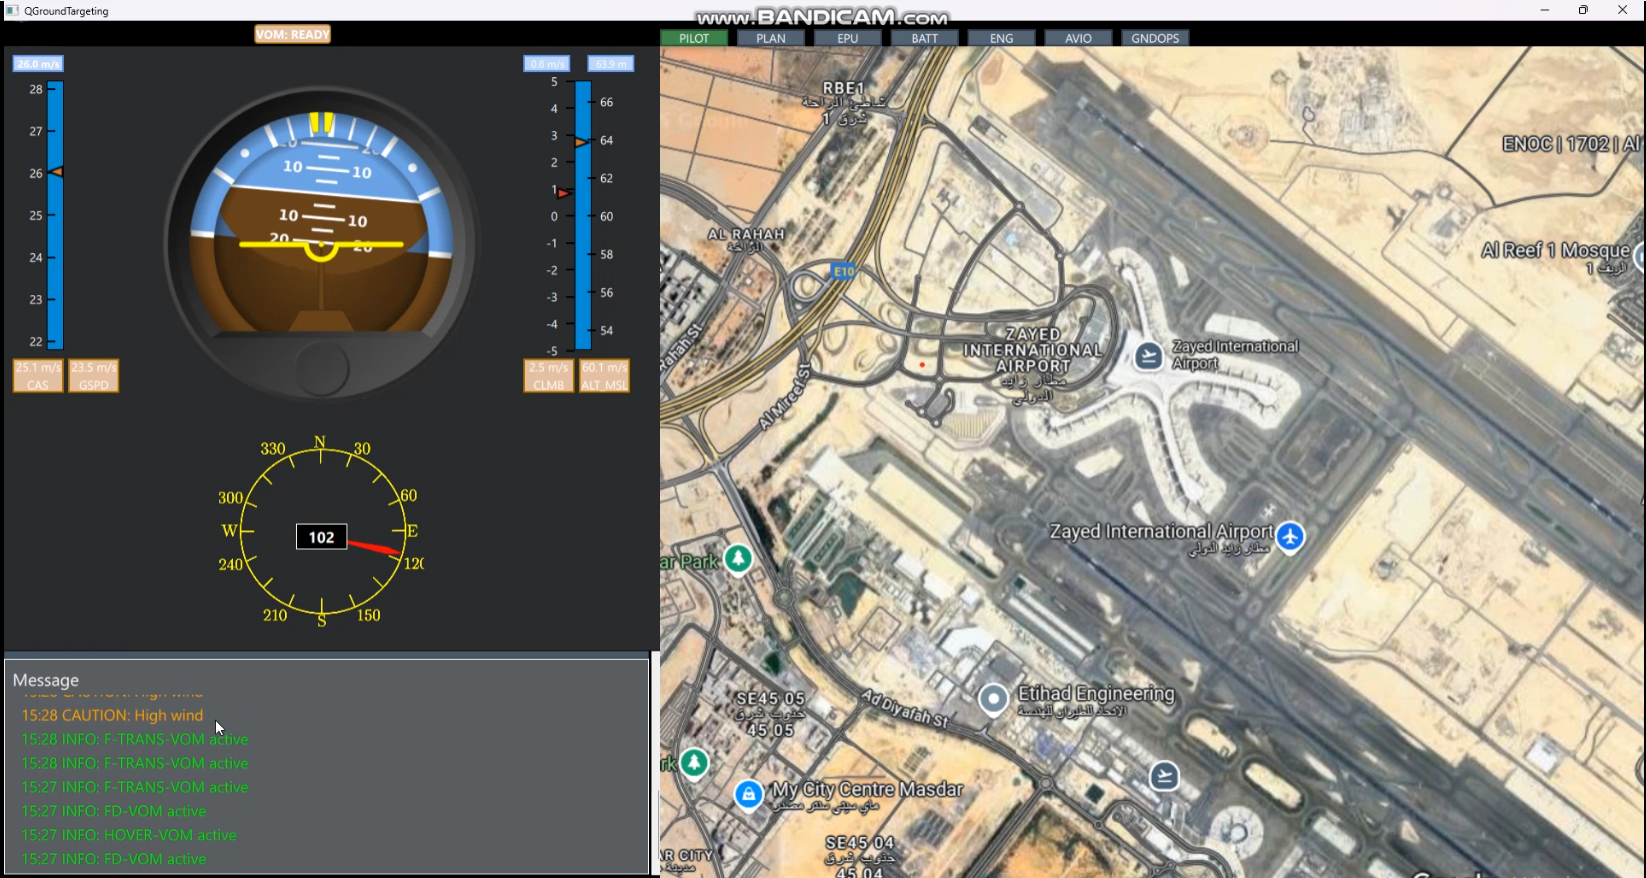
Task: Click the E10 highway shield on map
Action: click(844, 271)
